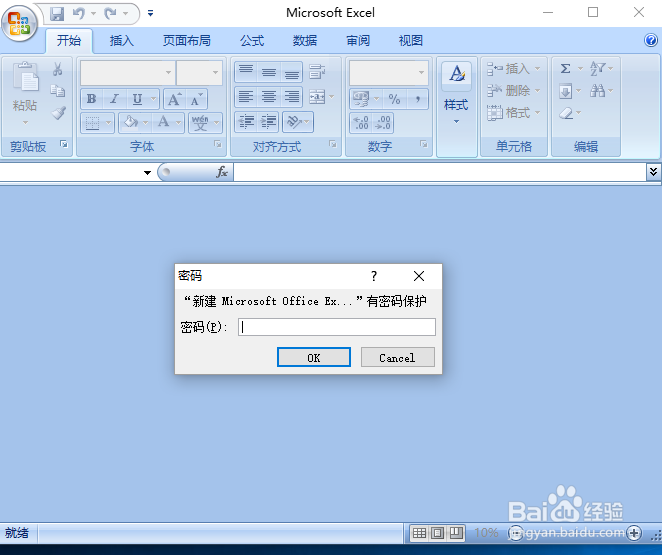Open the quick access customize arrow
Image resolution: width=662 pixels, height=555 pixels.
[x=150, y=14]
